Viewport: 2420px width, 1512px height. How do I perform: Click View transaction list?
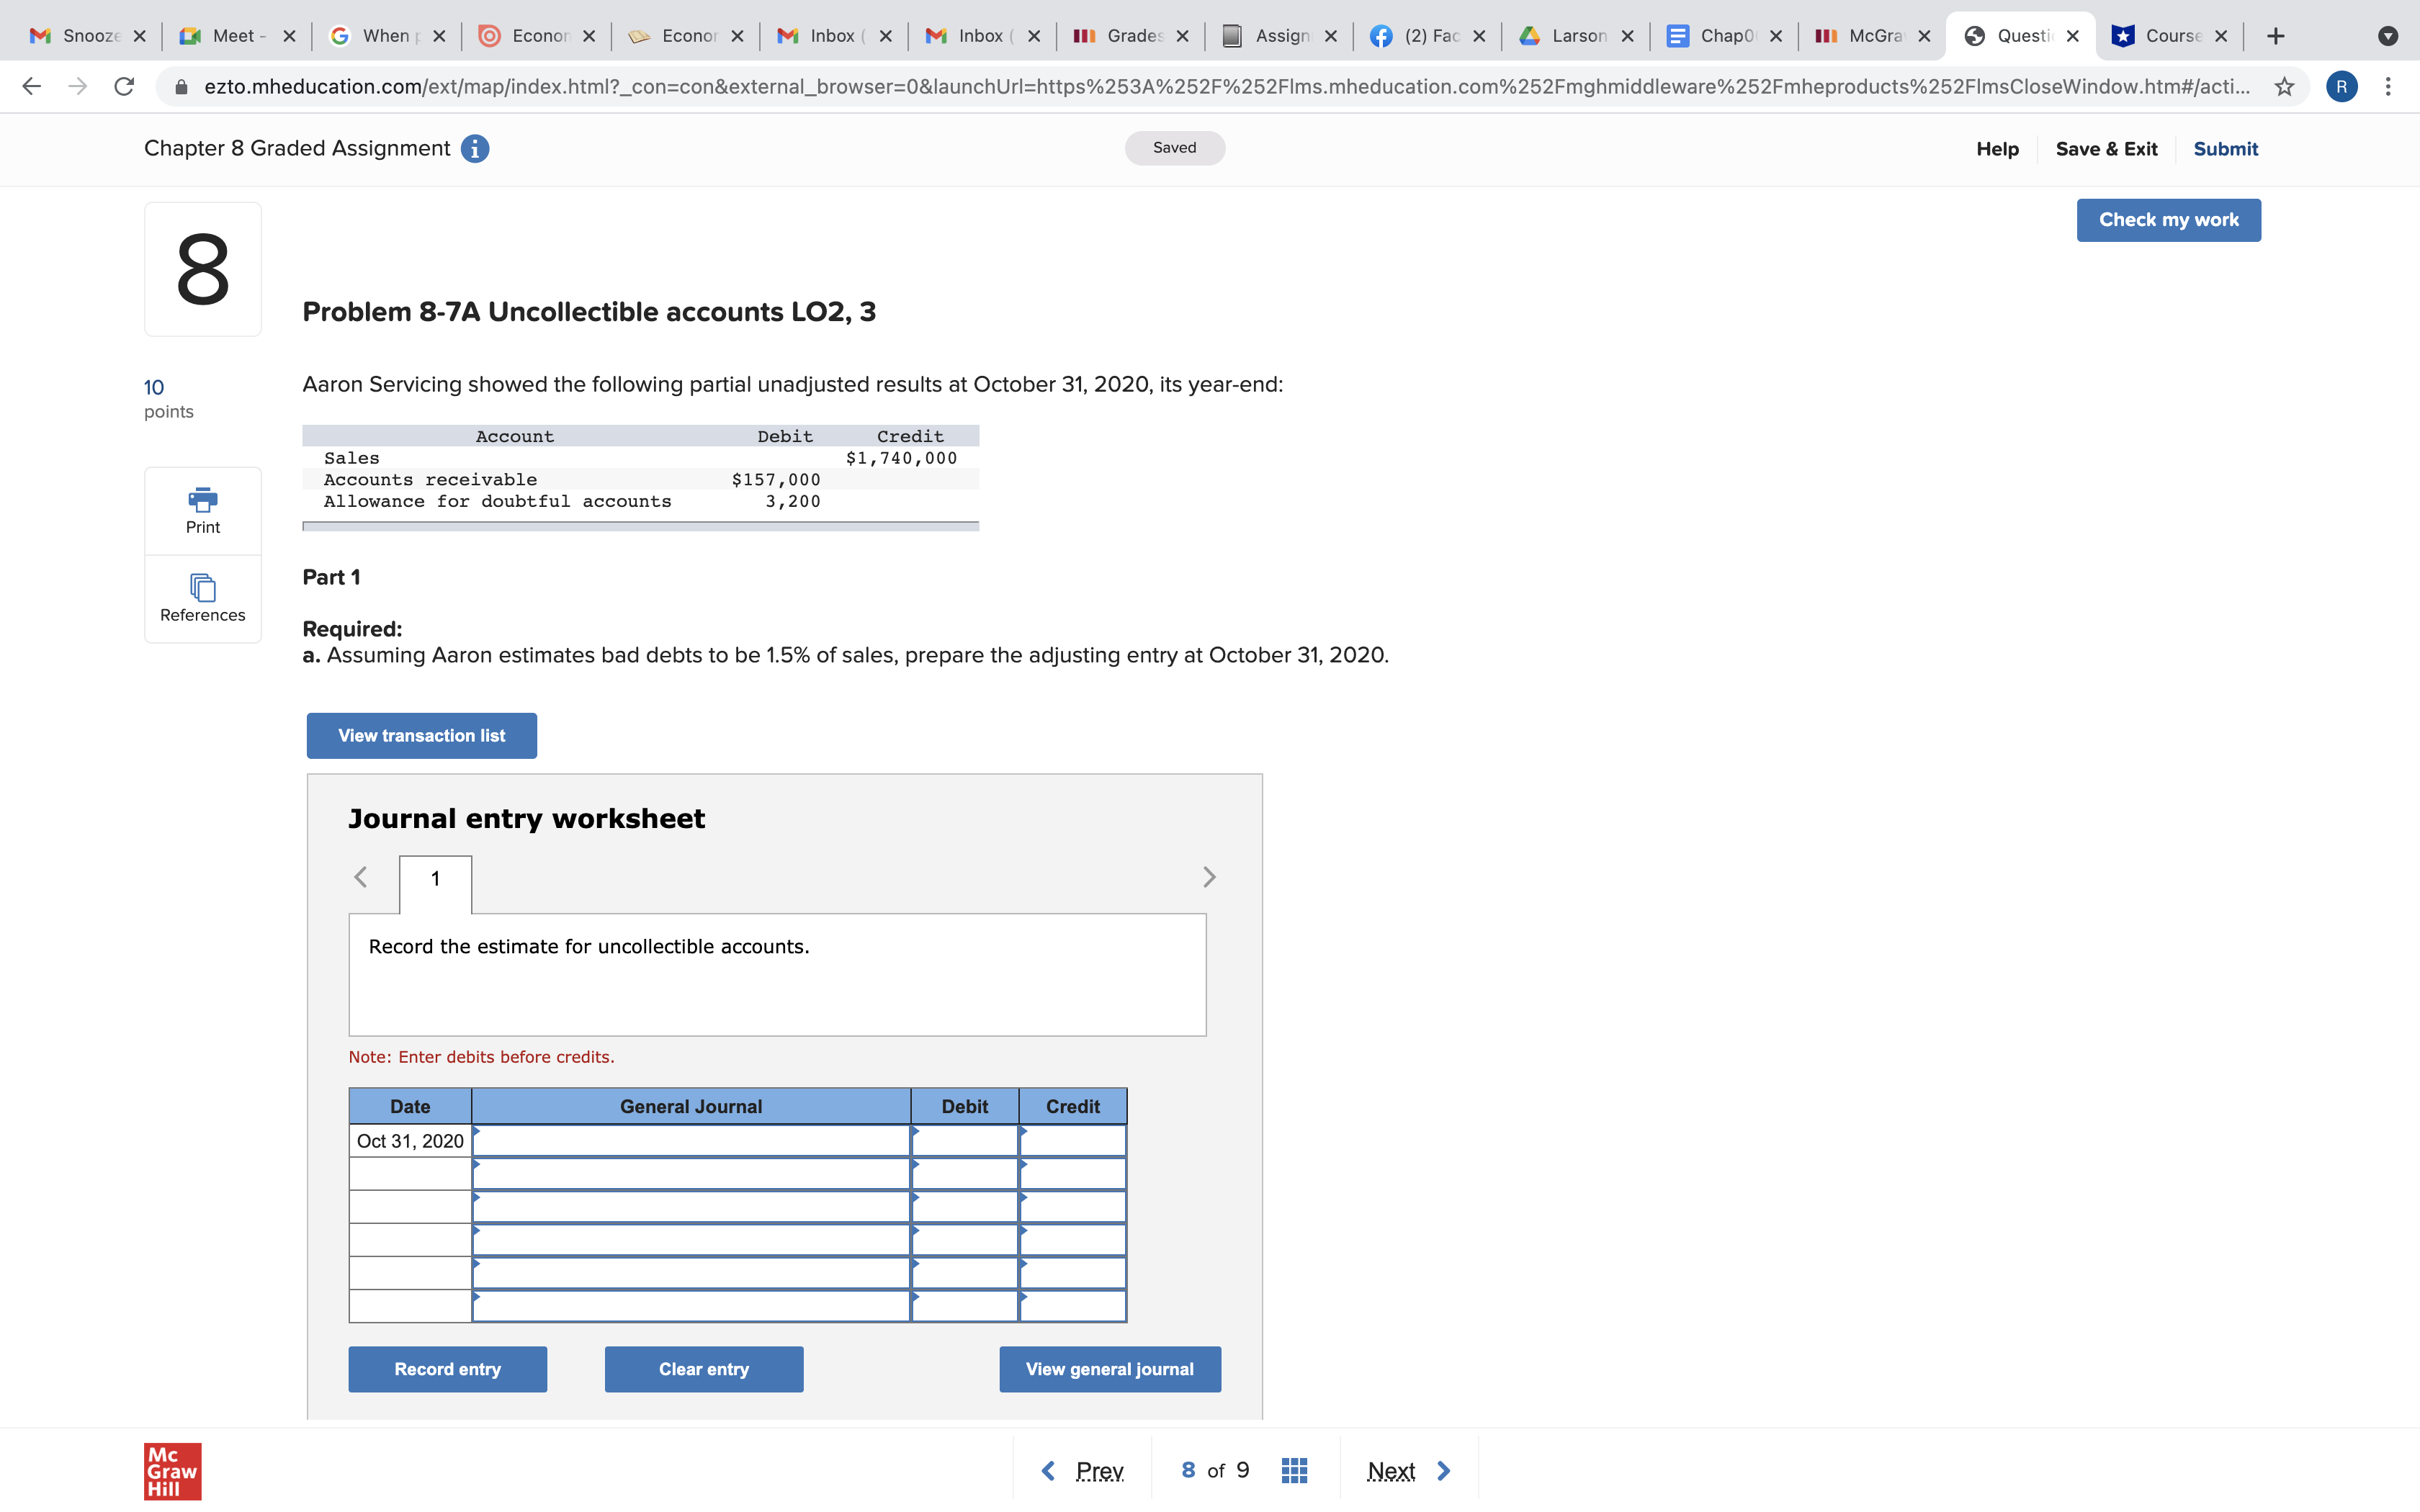420,735
